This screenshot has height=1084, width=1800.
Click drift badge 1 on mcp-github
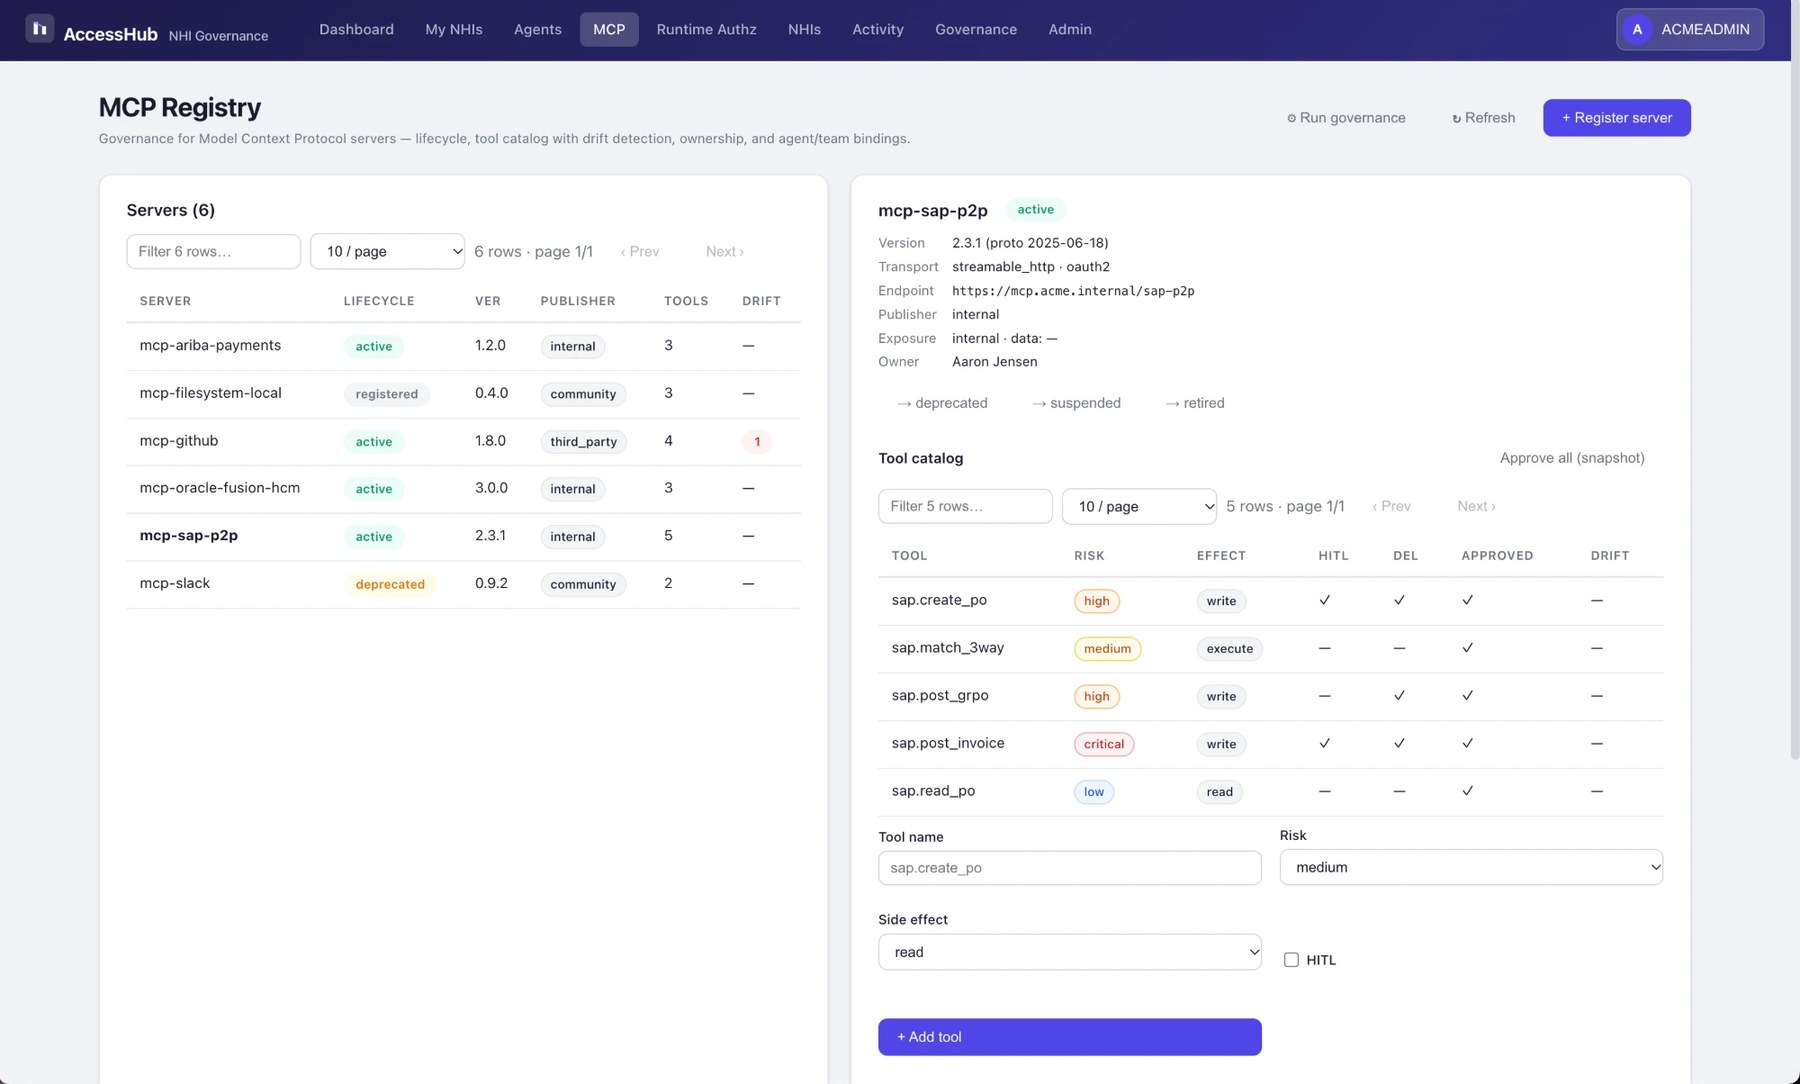[757, 441]
